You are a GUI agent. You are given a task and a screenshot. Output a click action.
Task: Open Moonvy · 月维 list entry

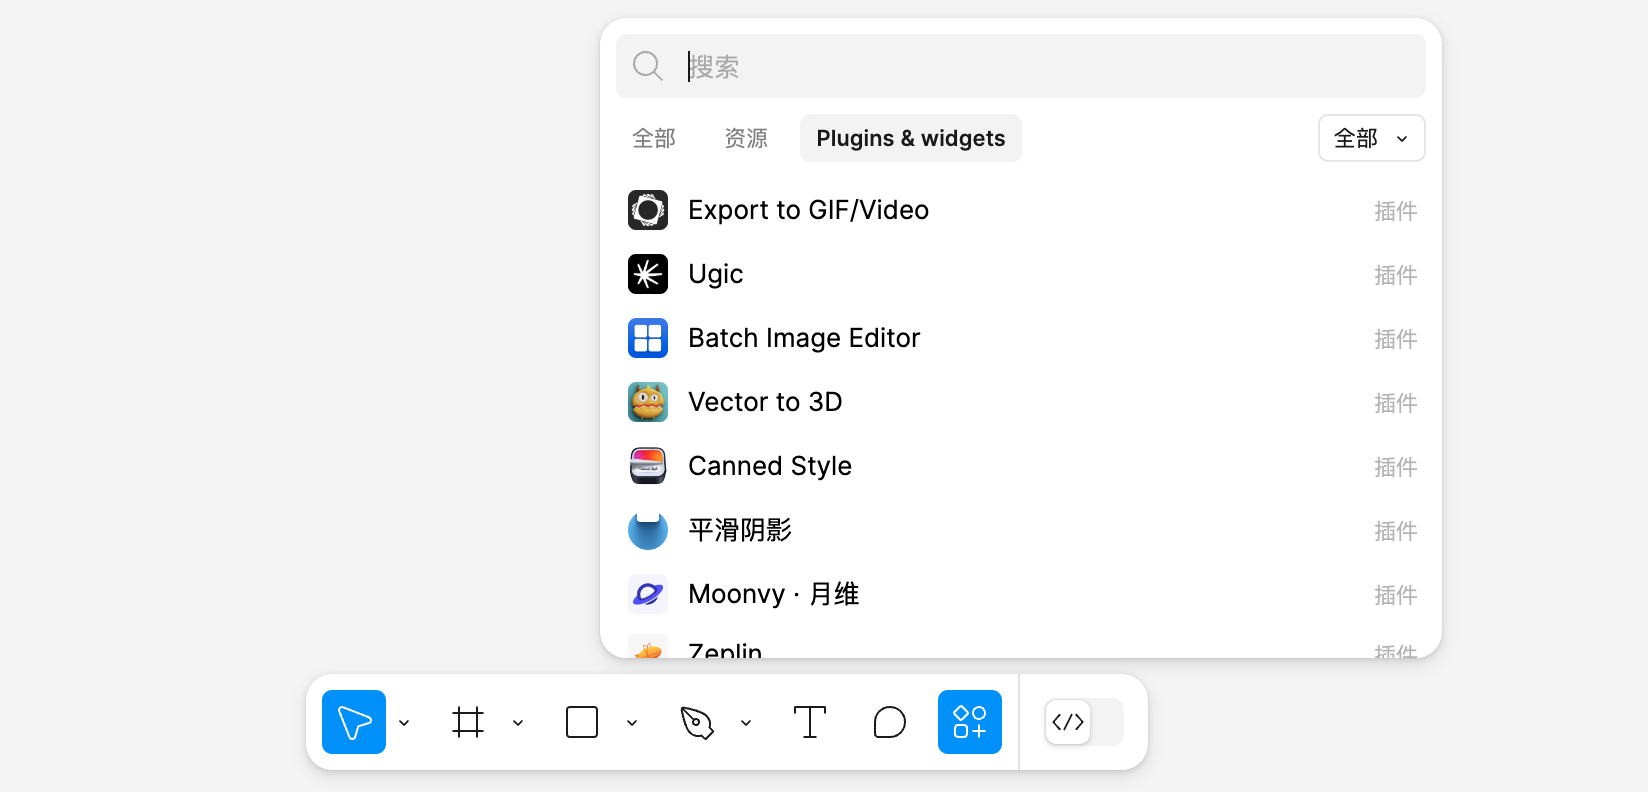click(x=1021, y=594)
